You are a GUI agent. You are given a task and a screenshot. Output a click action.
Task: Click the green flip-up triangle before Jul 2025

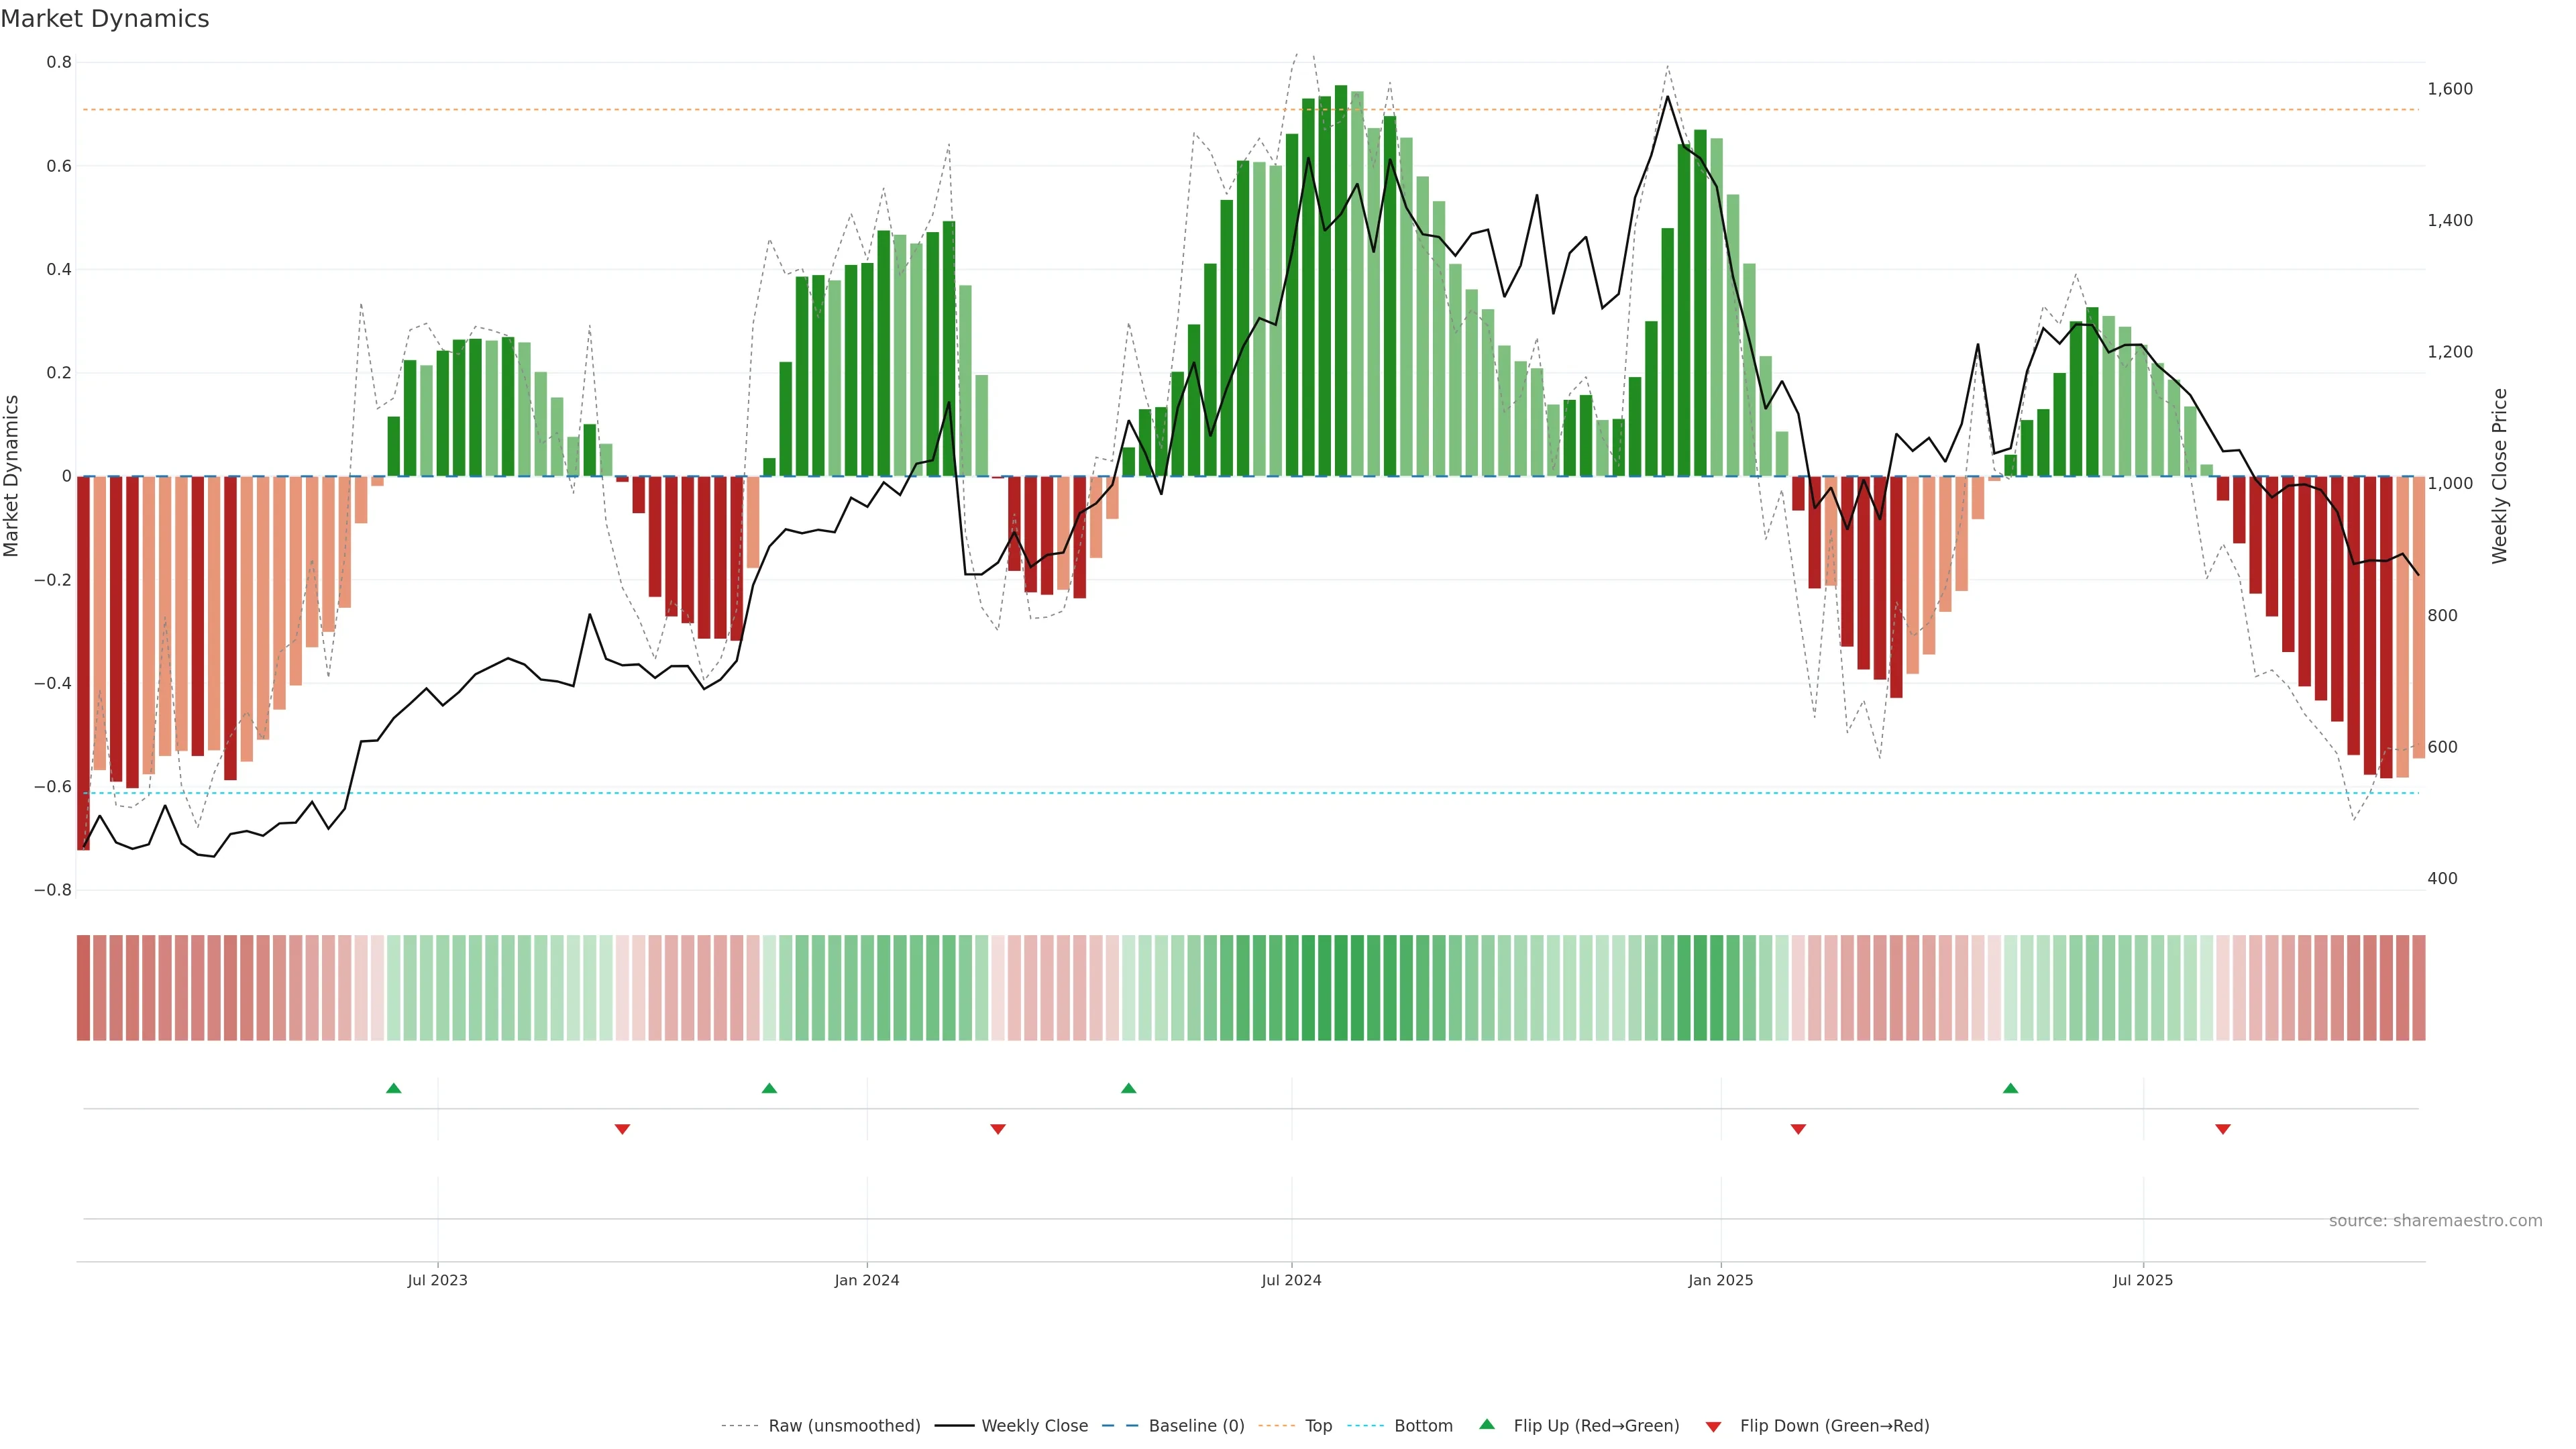coord(2011,1088)
